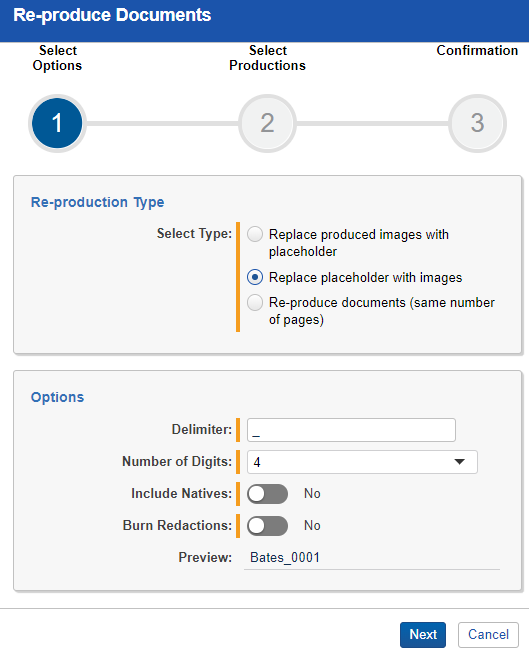Click step 2 circle in wizard
This screenshot has width=529, height=649.
267,123
